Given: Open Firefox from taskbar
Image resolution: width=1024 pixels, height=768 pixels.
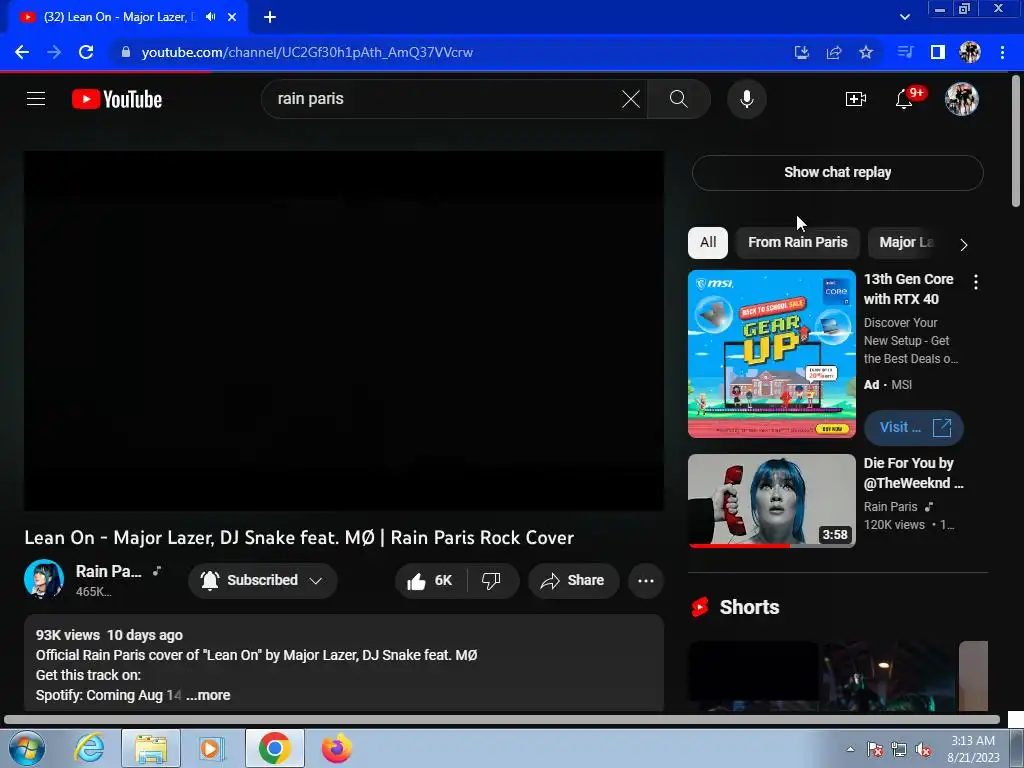Looking at the screenshot, I should (336, 748).
